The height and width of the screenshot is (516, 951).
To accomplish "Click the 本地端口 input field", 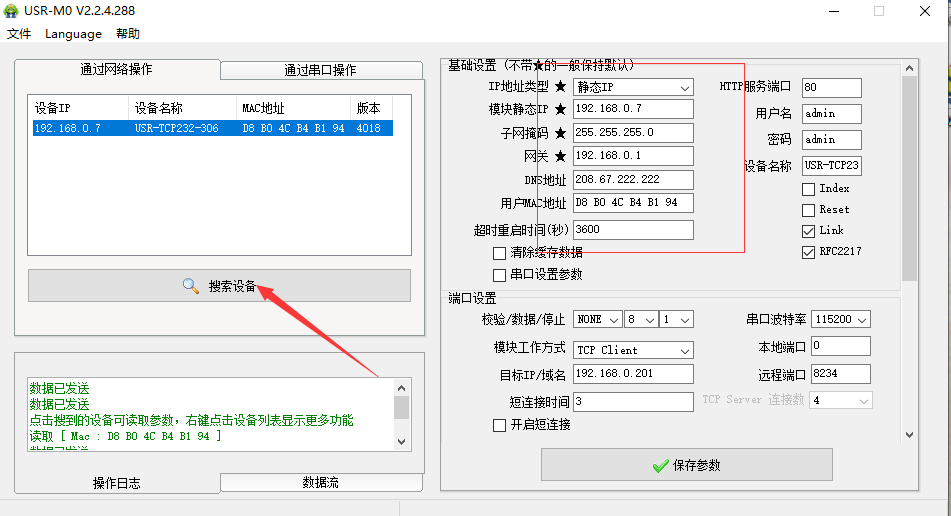I will tap(841, 346).
